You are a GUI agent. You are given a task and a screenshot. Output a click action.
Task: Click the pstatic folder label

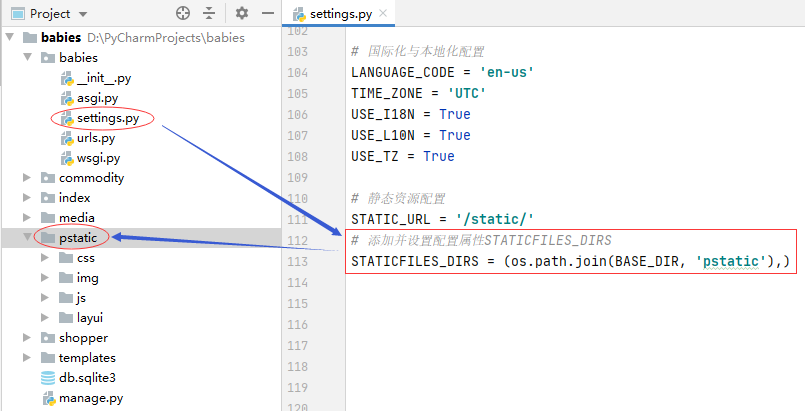tap(78, 238)
